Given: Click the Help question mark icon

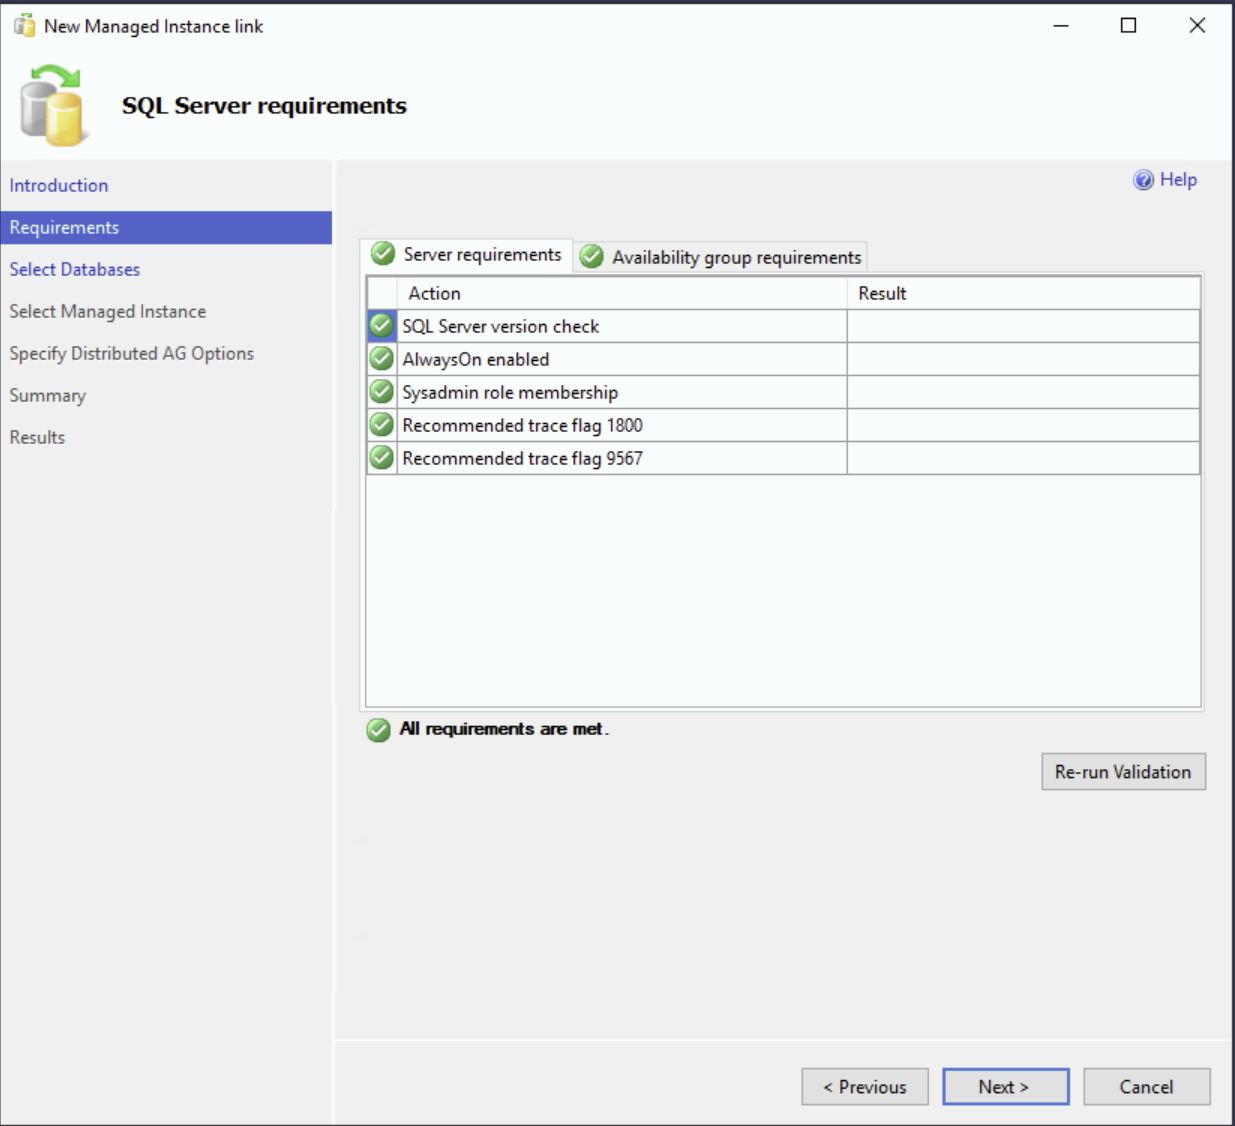Looking at the screenshot, I should (1143, 180).
